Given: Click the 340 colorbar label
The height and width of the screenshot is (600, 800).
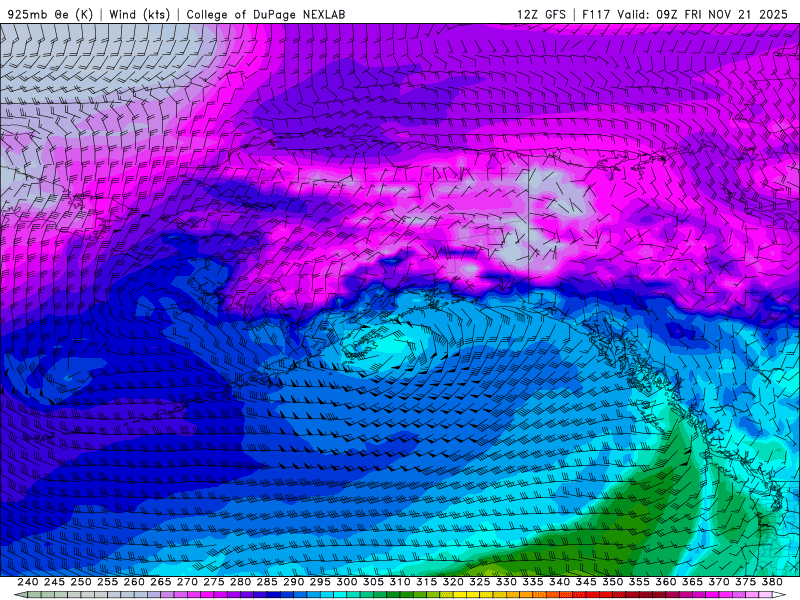Looking at the screenshot, I should (x=560, y=582).
